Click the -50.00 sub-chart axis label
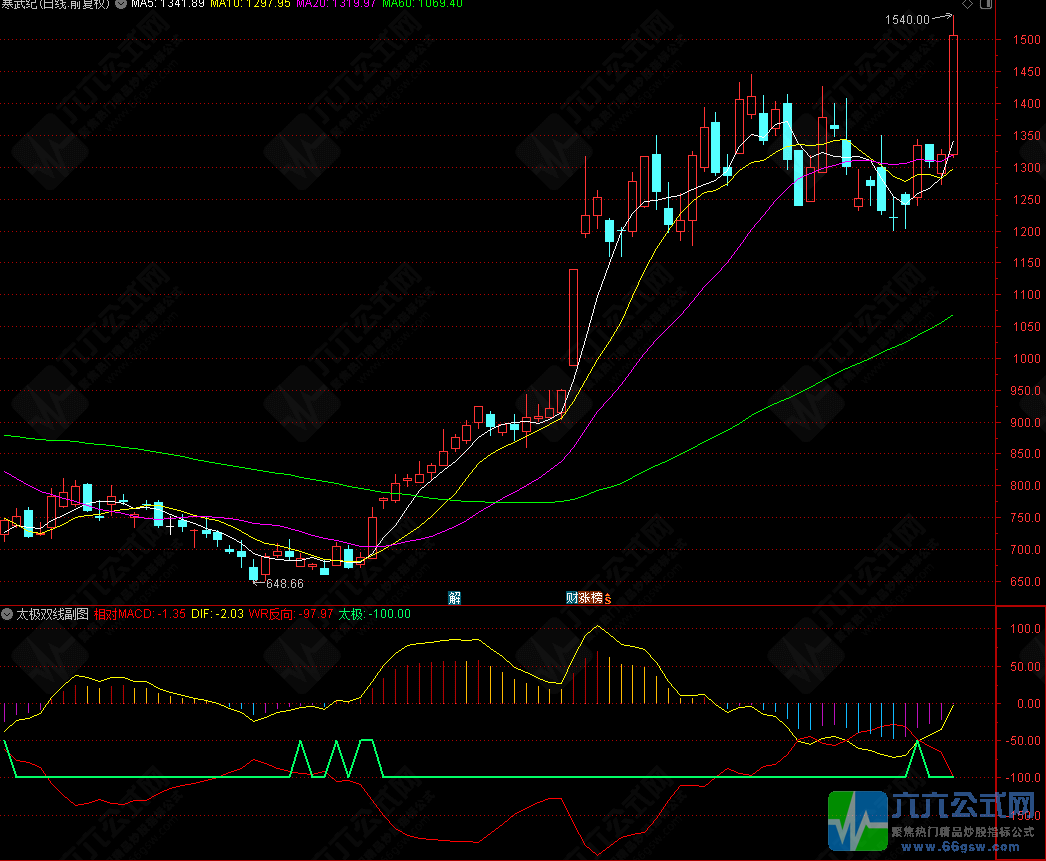 1024,740
